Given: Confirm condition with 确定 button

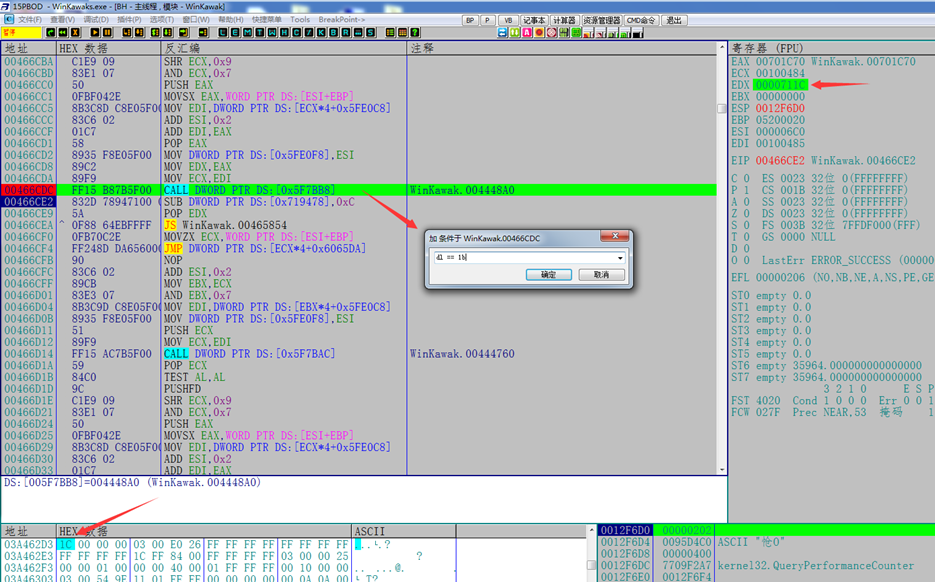Looking at the screenshot, I should pos(549,275).
